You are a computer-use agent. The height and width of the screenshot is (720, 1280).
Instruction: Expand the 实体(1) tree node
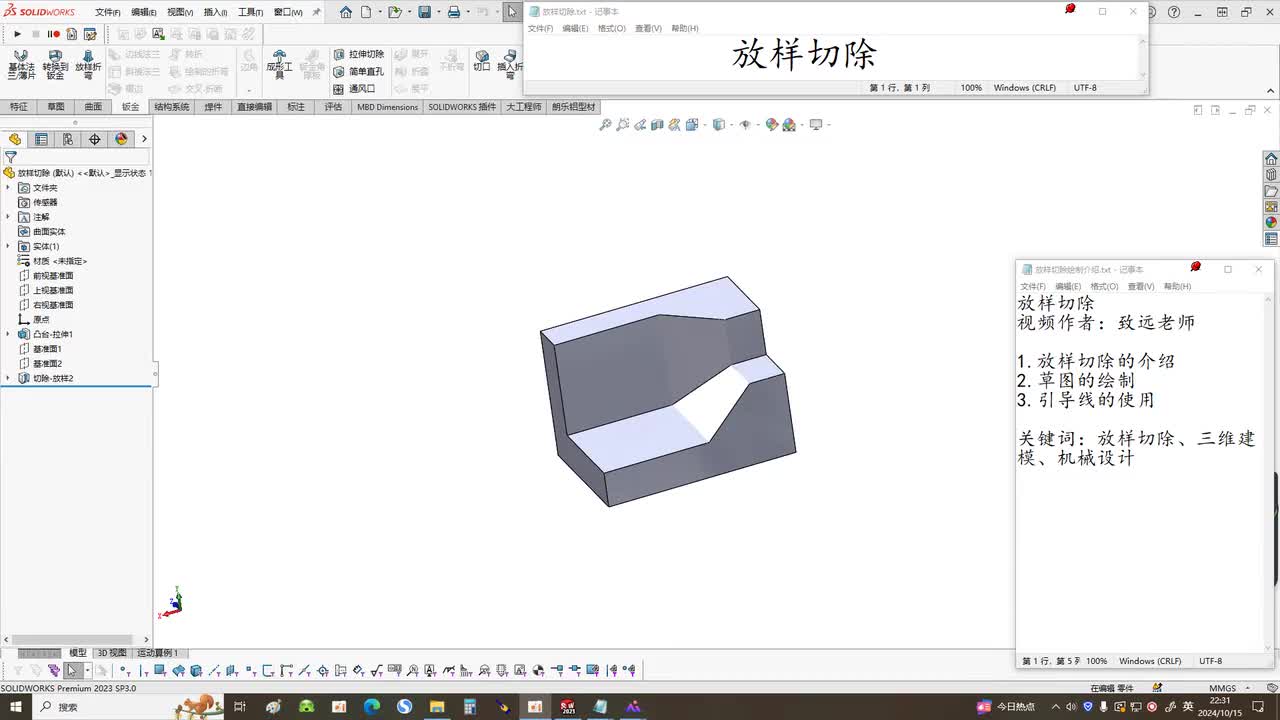click(x=8, y=246)
